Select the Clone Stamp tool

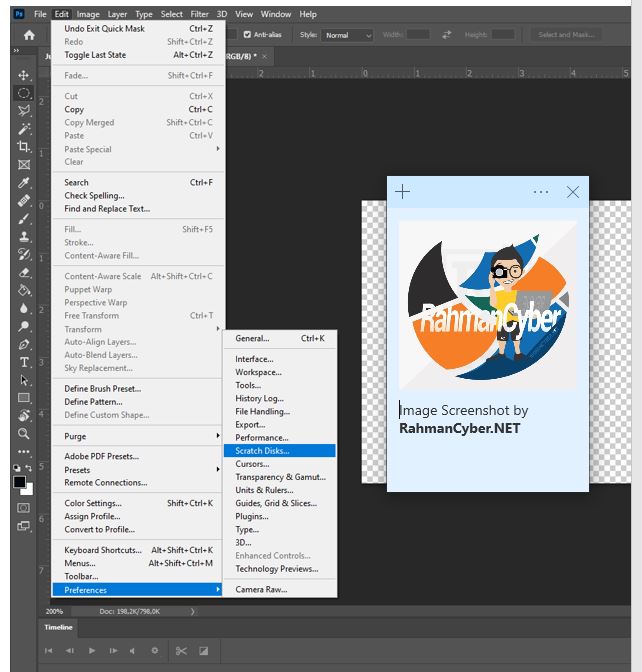[x=24, y=237]
